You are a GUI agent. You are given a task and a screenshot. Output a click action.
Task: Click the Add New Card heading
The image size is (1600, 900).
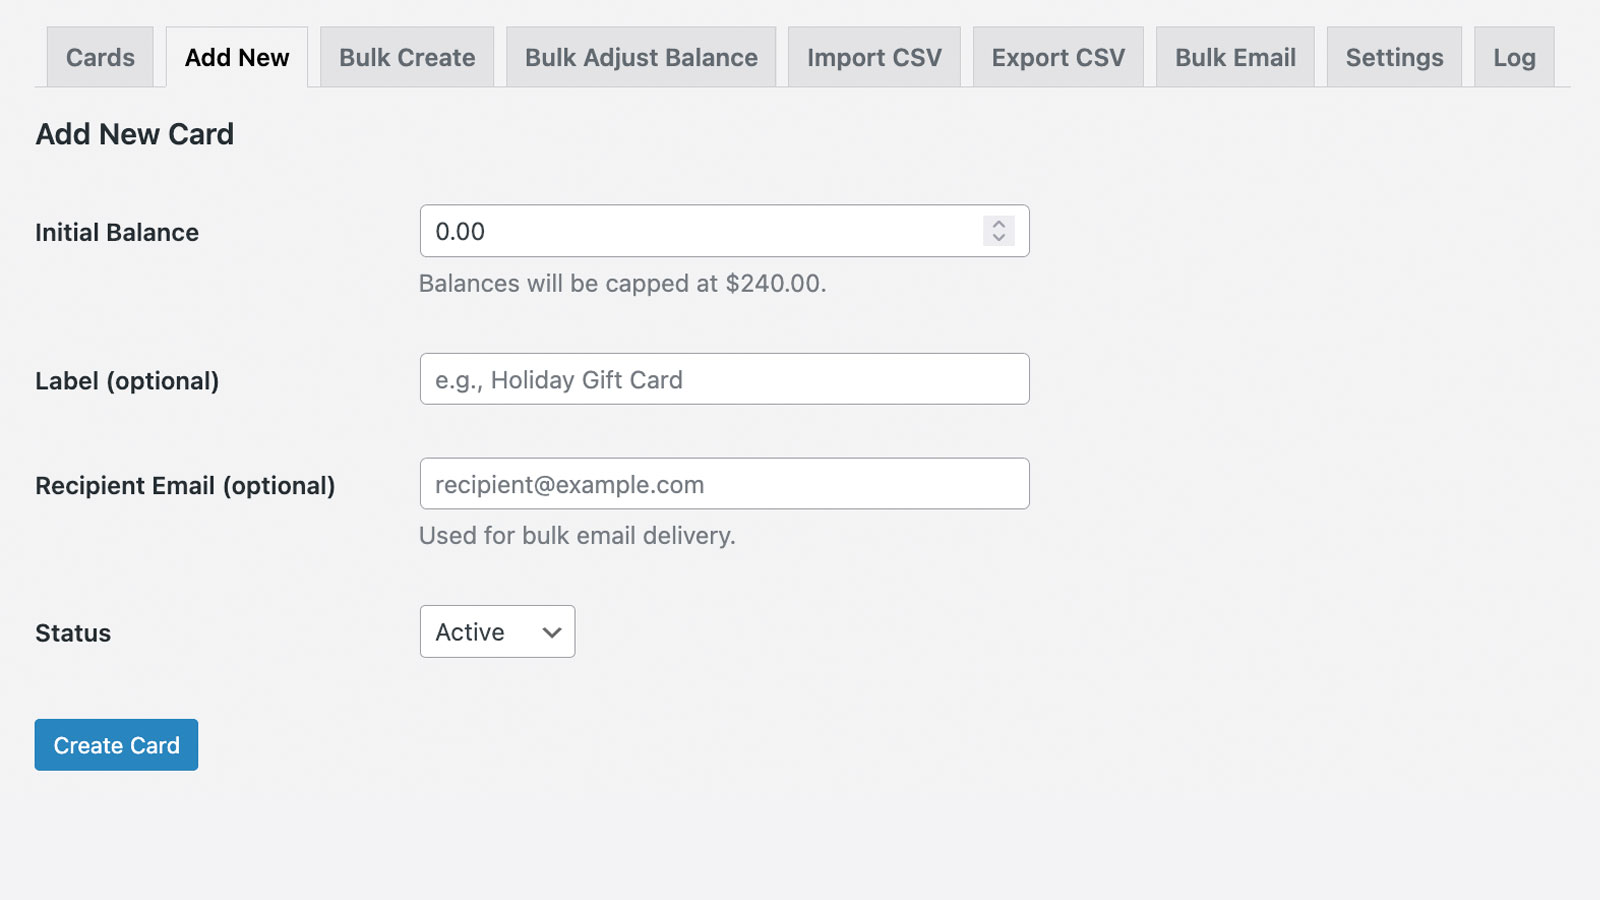pyautogui.click(x=134, y=134)
